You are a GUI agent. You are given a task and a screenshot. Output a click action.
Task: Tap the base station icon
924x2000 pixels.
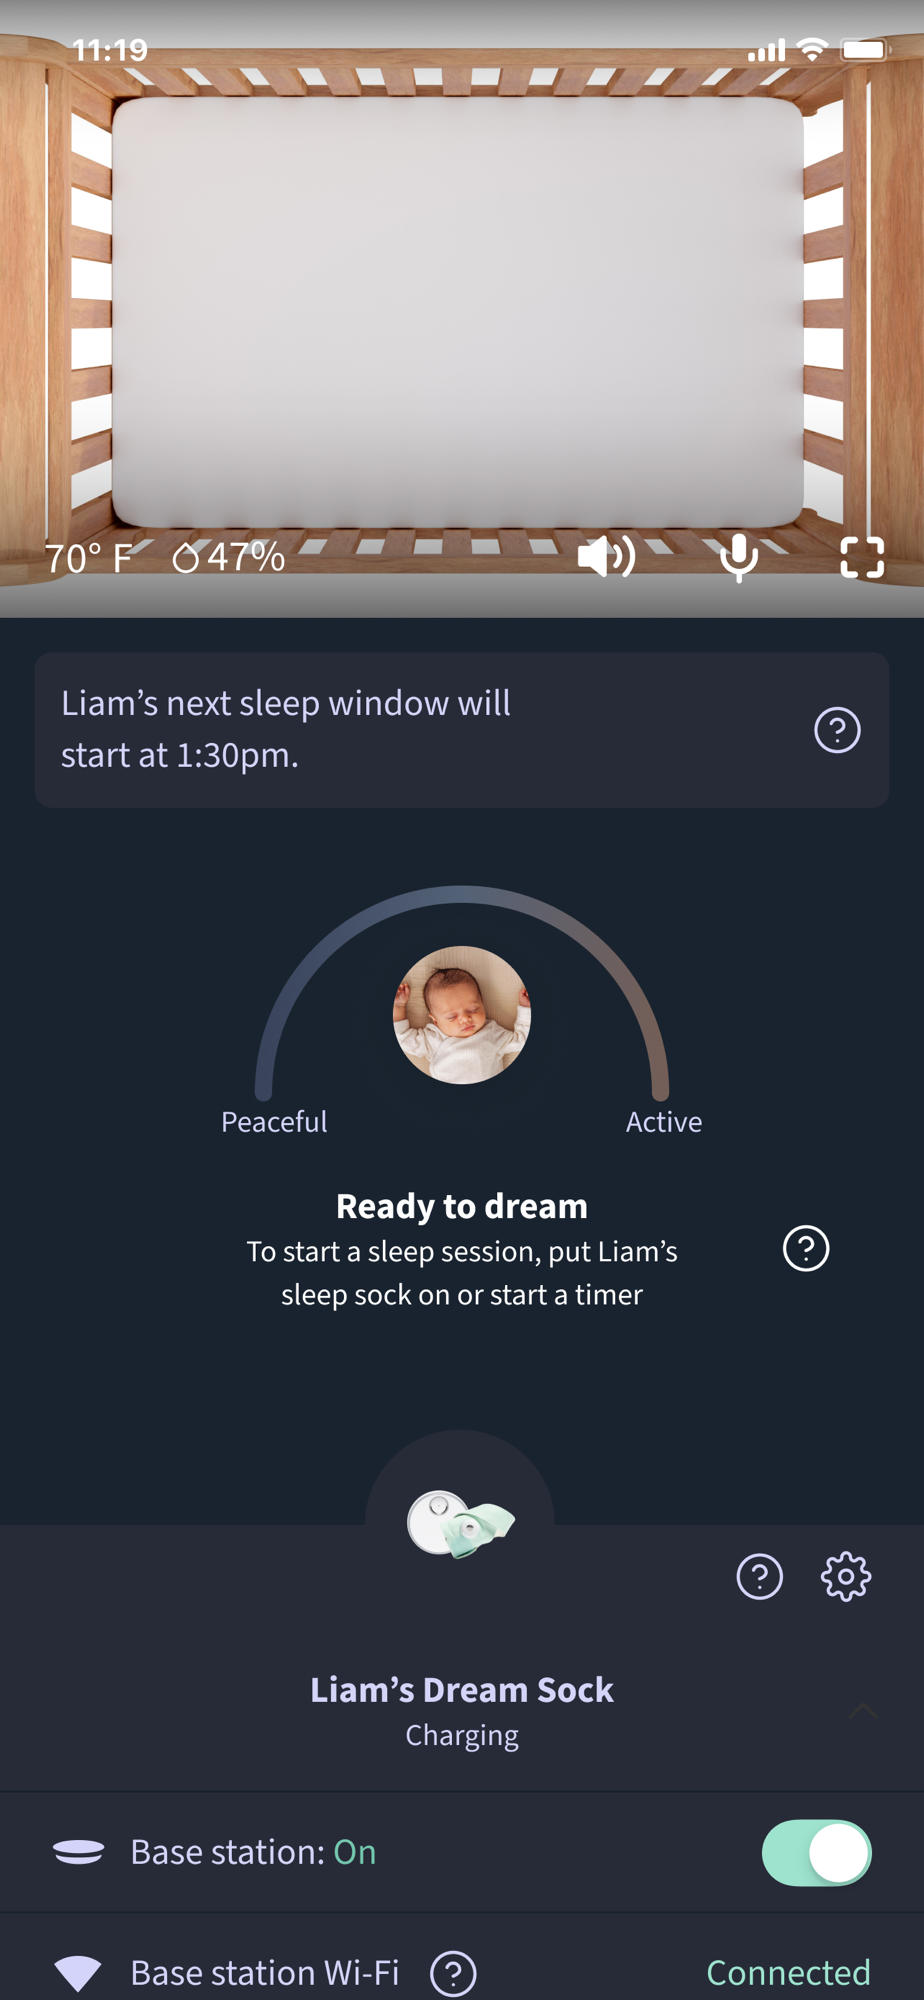(x=78, y=1852)
